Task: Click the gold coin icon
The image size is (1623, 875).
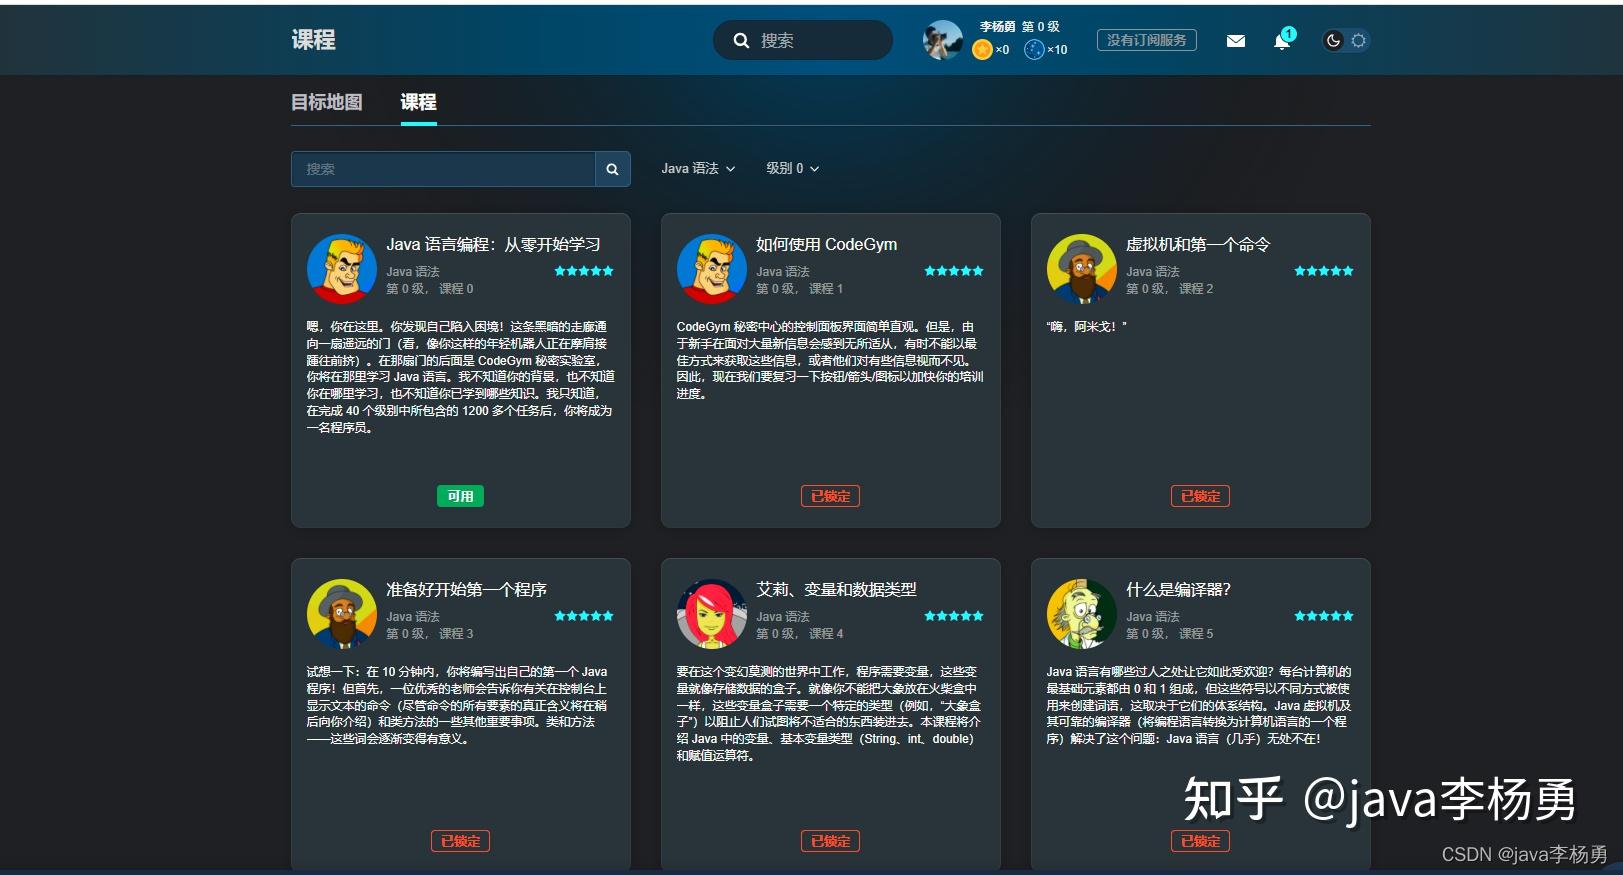Action: click(x=982, y=49)
